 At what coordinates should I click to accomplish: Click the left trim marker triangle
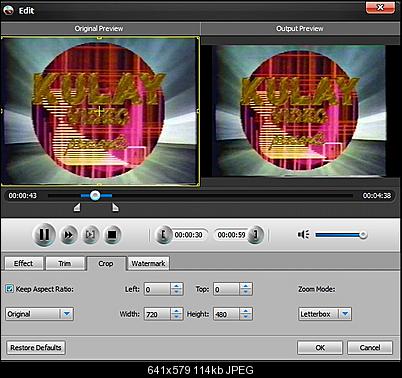coord(77,207)
